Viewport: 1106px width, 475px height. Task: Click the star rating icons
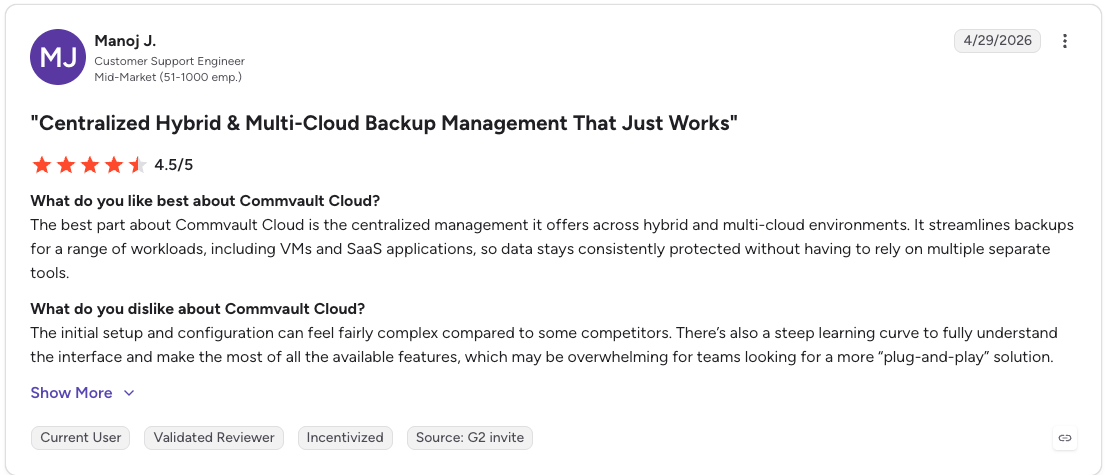90,165
